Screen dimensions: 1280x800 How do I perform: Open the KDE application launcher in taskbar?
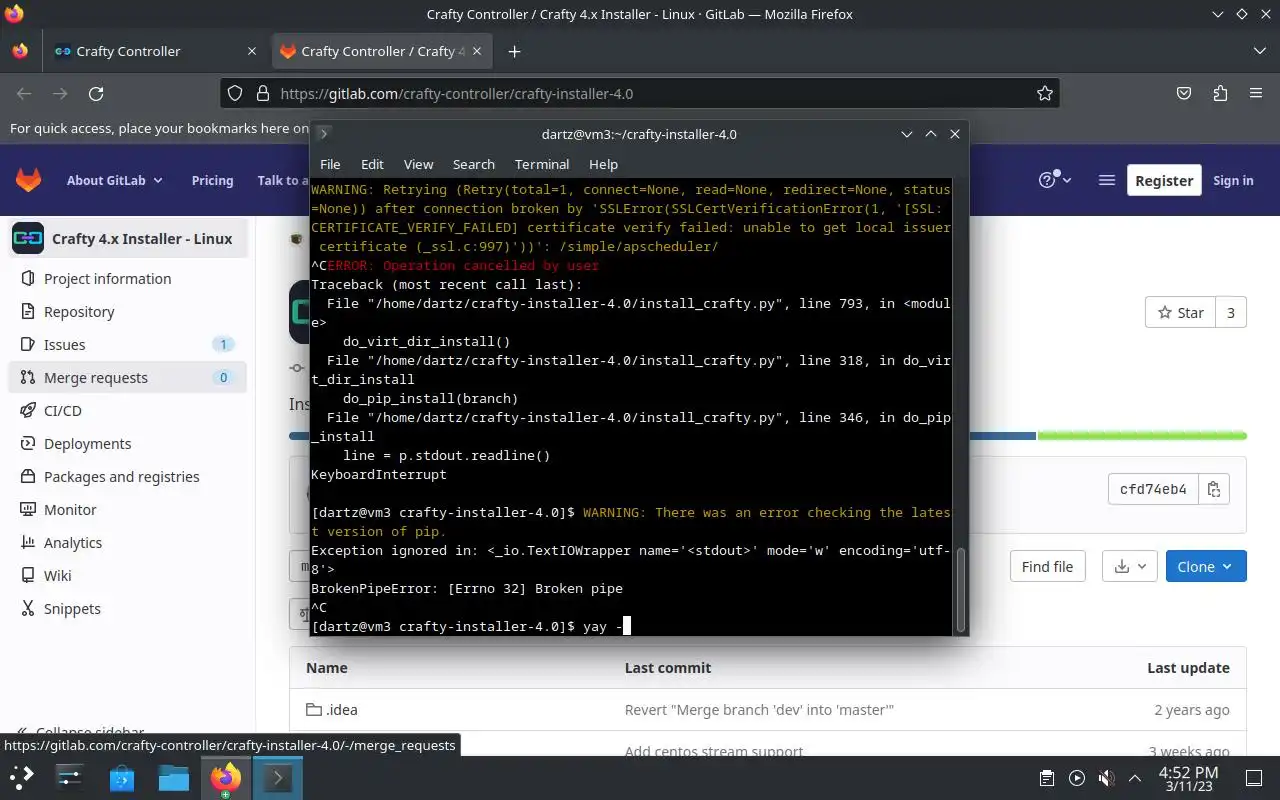point(22,777)
